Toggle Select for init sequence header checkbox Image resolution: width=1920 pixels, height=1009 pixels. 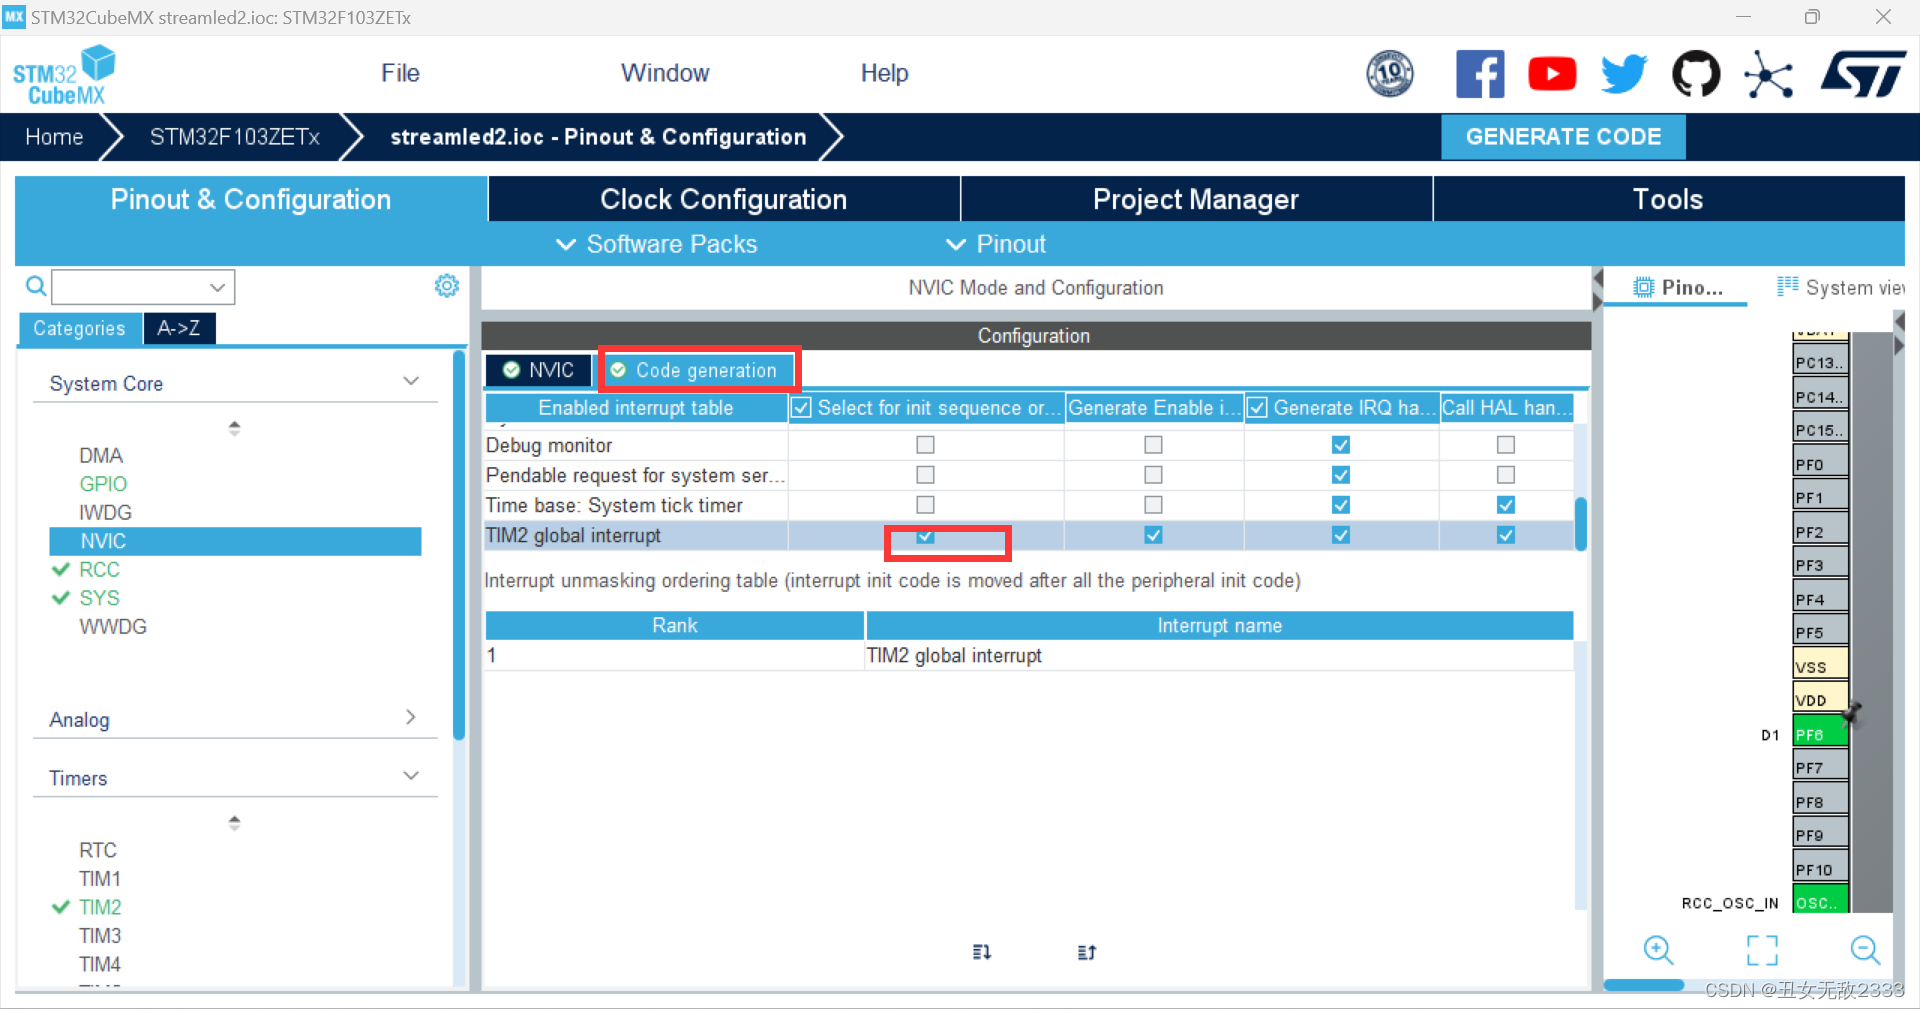coord(801,408)
